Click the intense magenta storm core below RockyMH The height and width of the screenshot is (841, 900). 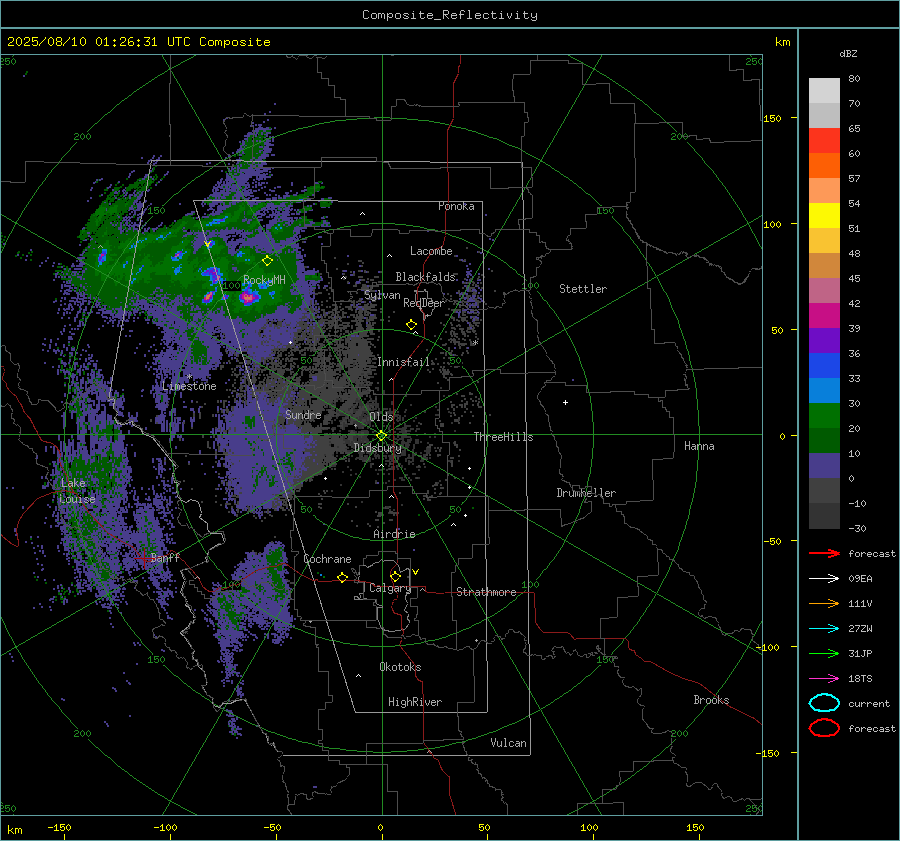point(248,297)
